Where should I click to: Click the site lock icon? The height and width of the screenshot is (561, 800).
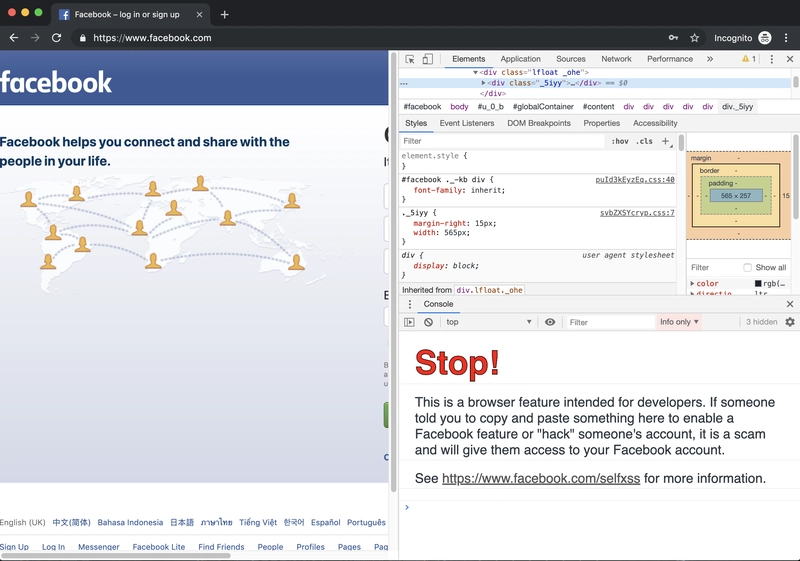tap(83, 38)
